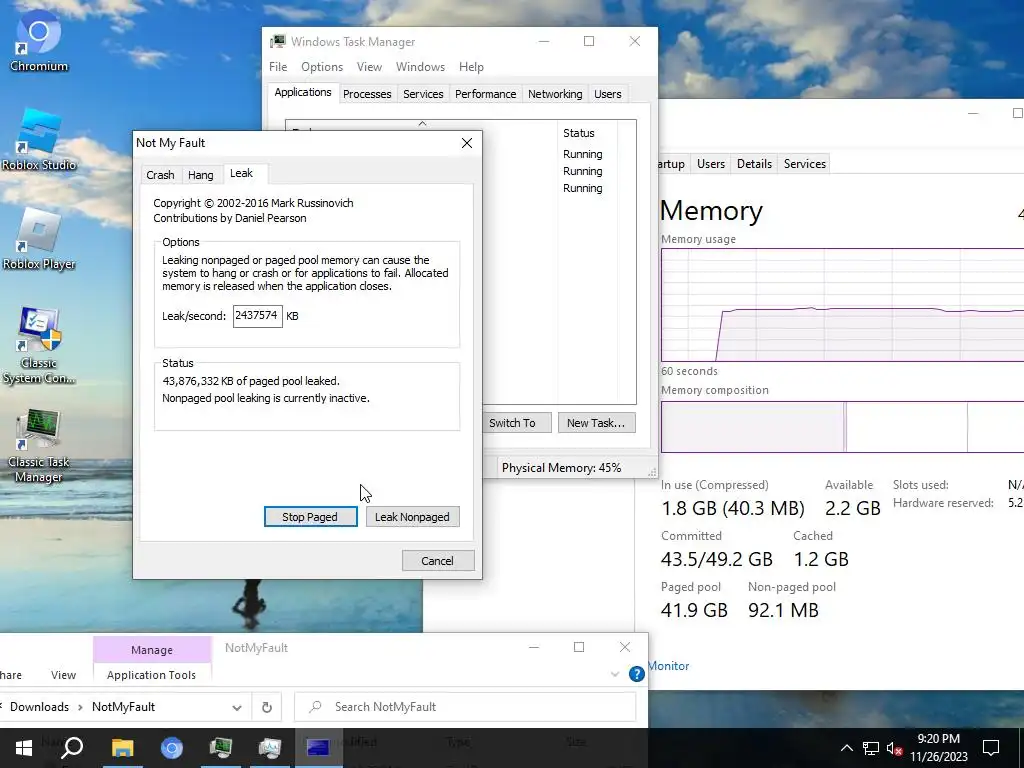Click the Leak/second KB input field
The image size is (1024, 768).
[257, 315]
